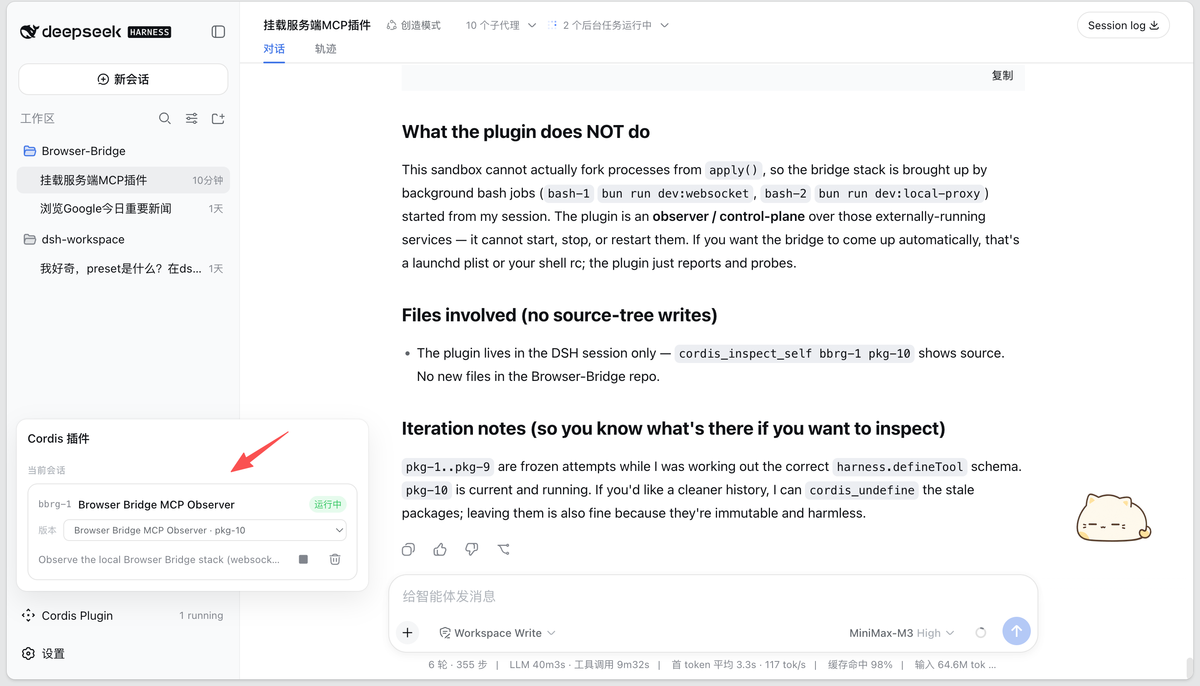Open the Workspace Write permission dropdown

tap(497, 633)
